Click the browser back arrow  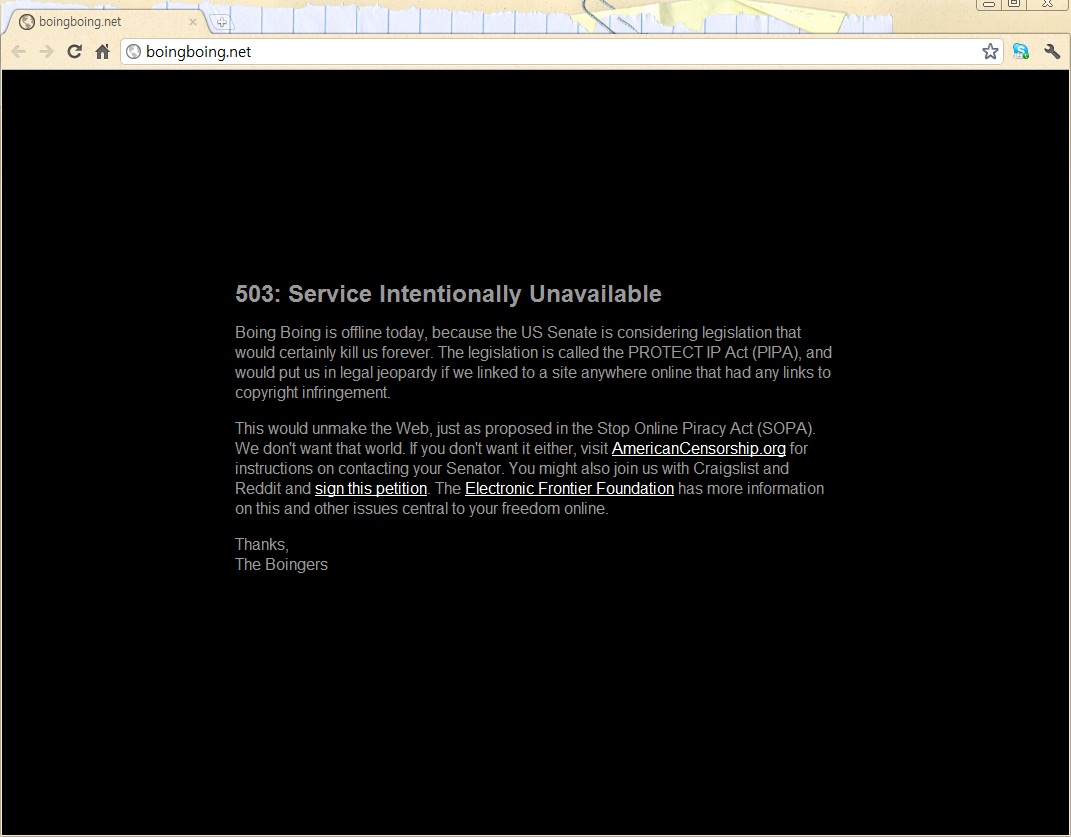click(x=19, y=52)
